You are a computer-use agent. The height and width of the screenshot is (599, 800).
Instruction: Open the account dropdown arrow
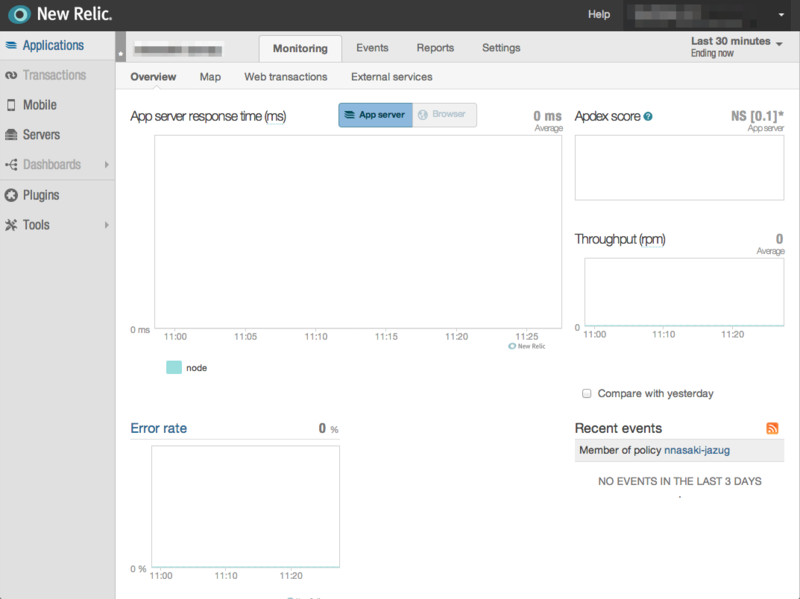[x=781, y=15]
